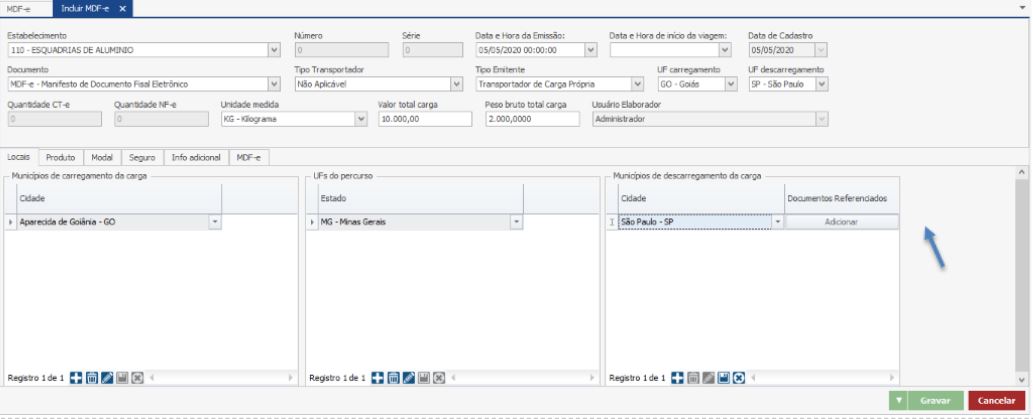Expand the Unidade medida dropdown
The width and height of the screenshot is (1033, 419).
coord(362,119)
